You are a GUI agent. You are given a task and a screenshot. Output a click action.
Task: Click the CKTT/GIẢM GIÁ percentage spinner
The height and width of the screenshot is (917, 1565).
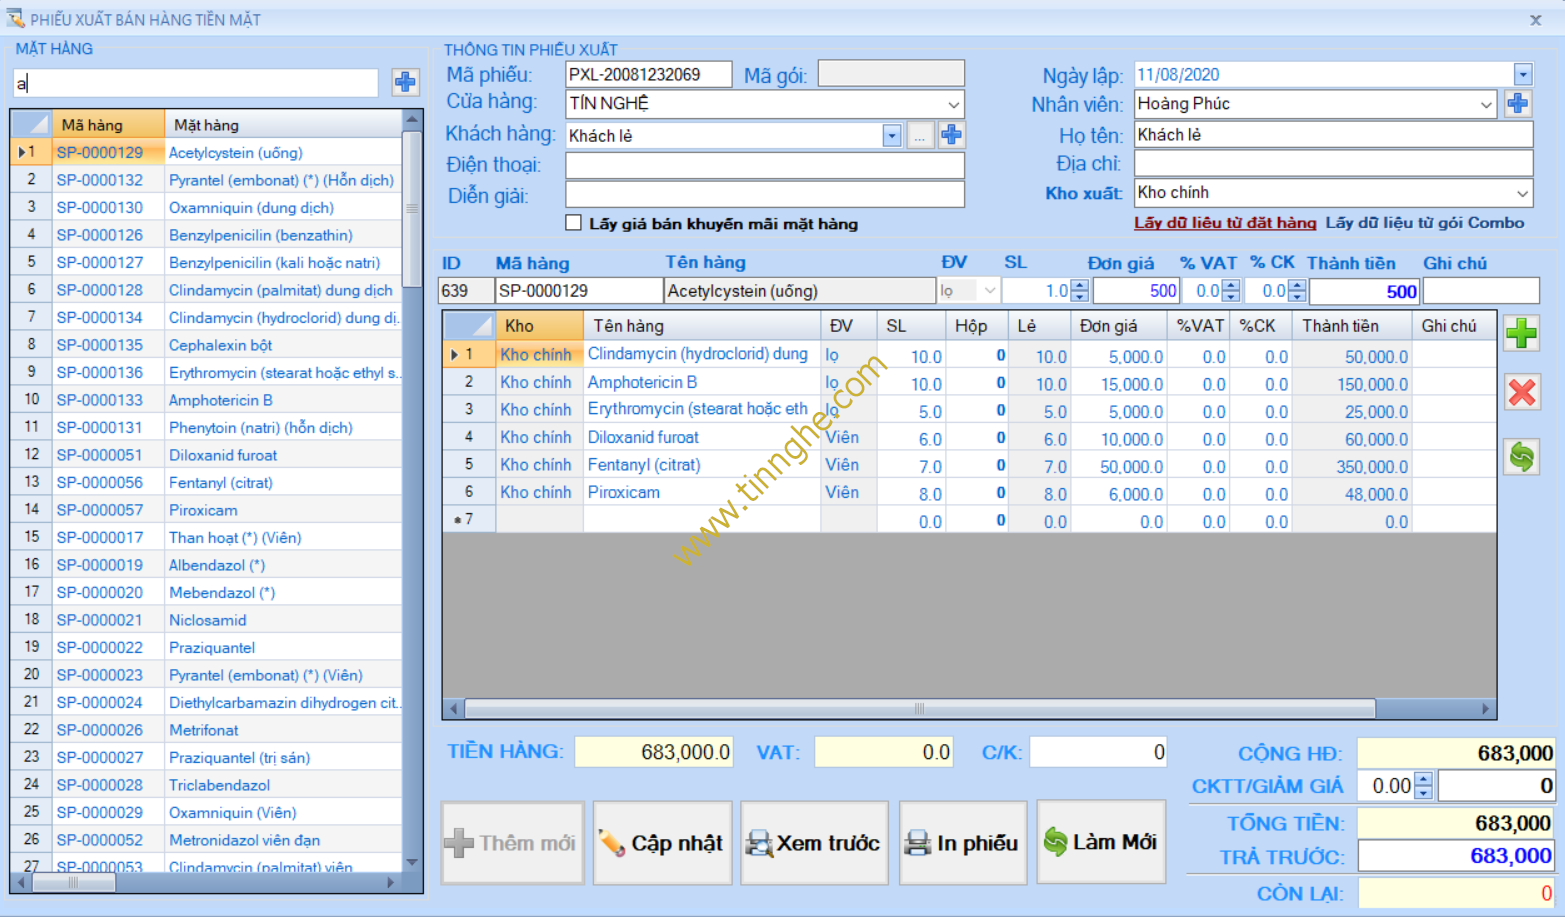pos(1424,786)
